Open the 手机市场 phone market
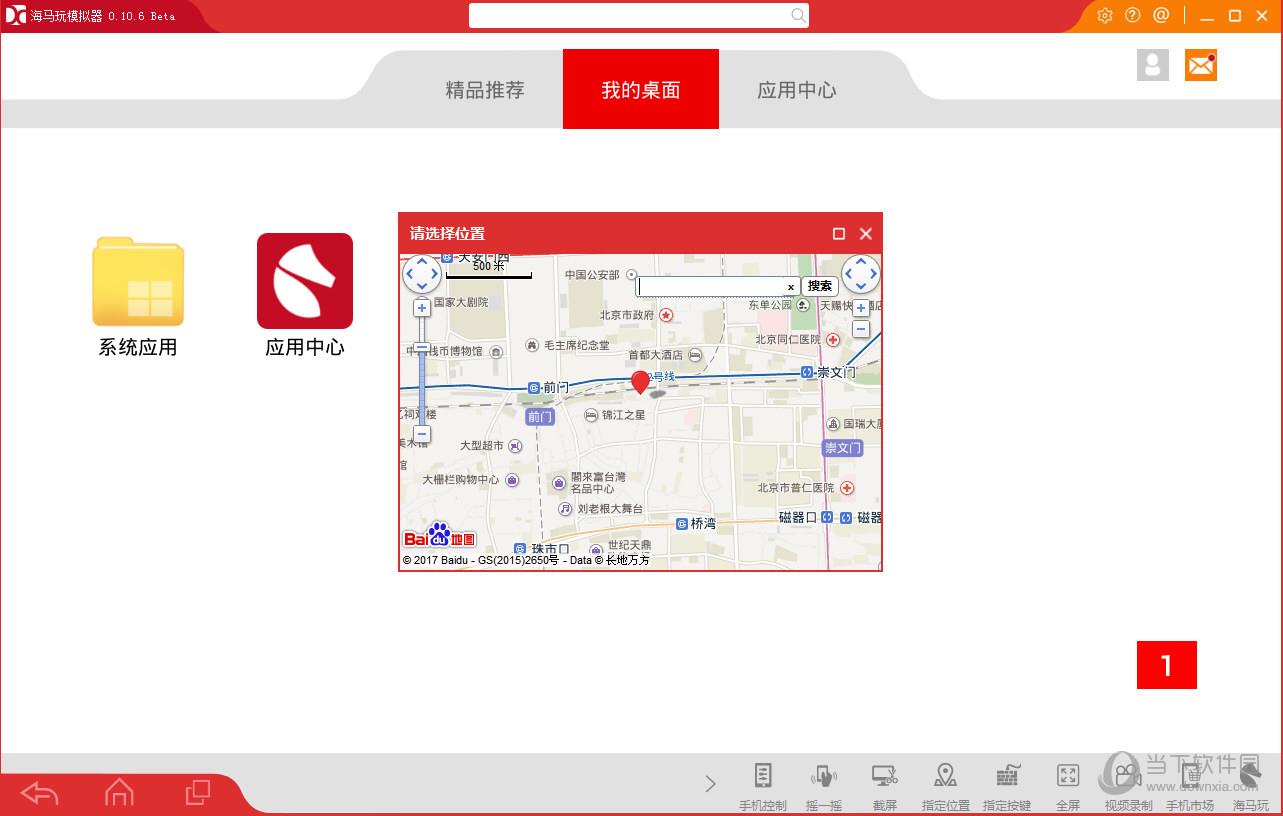 tap(1190, 786)
